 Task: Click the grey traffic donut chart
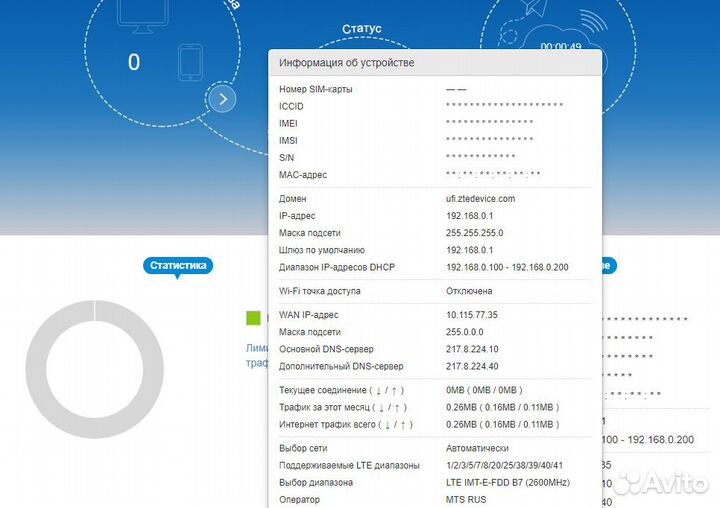click(x=95, y=369)
